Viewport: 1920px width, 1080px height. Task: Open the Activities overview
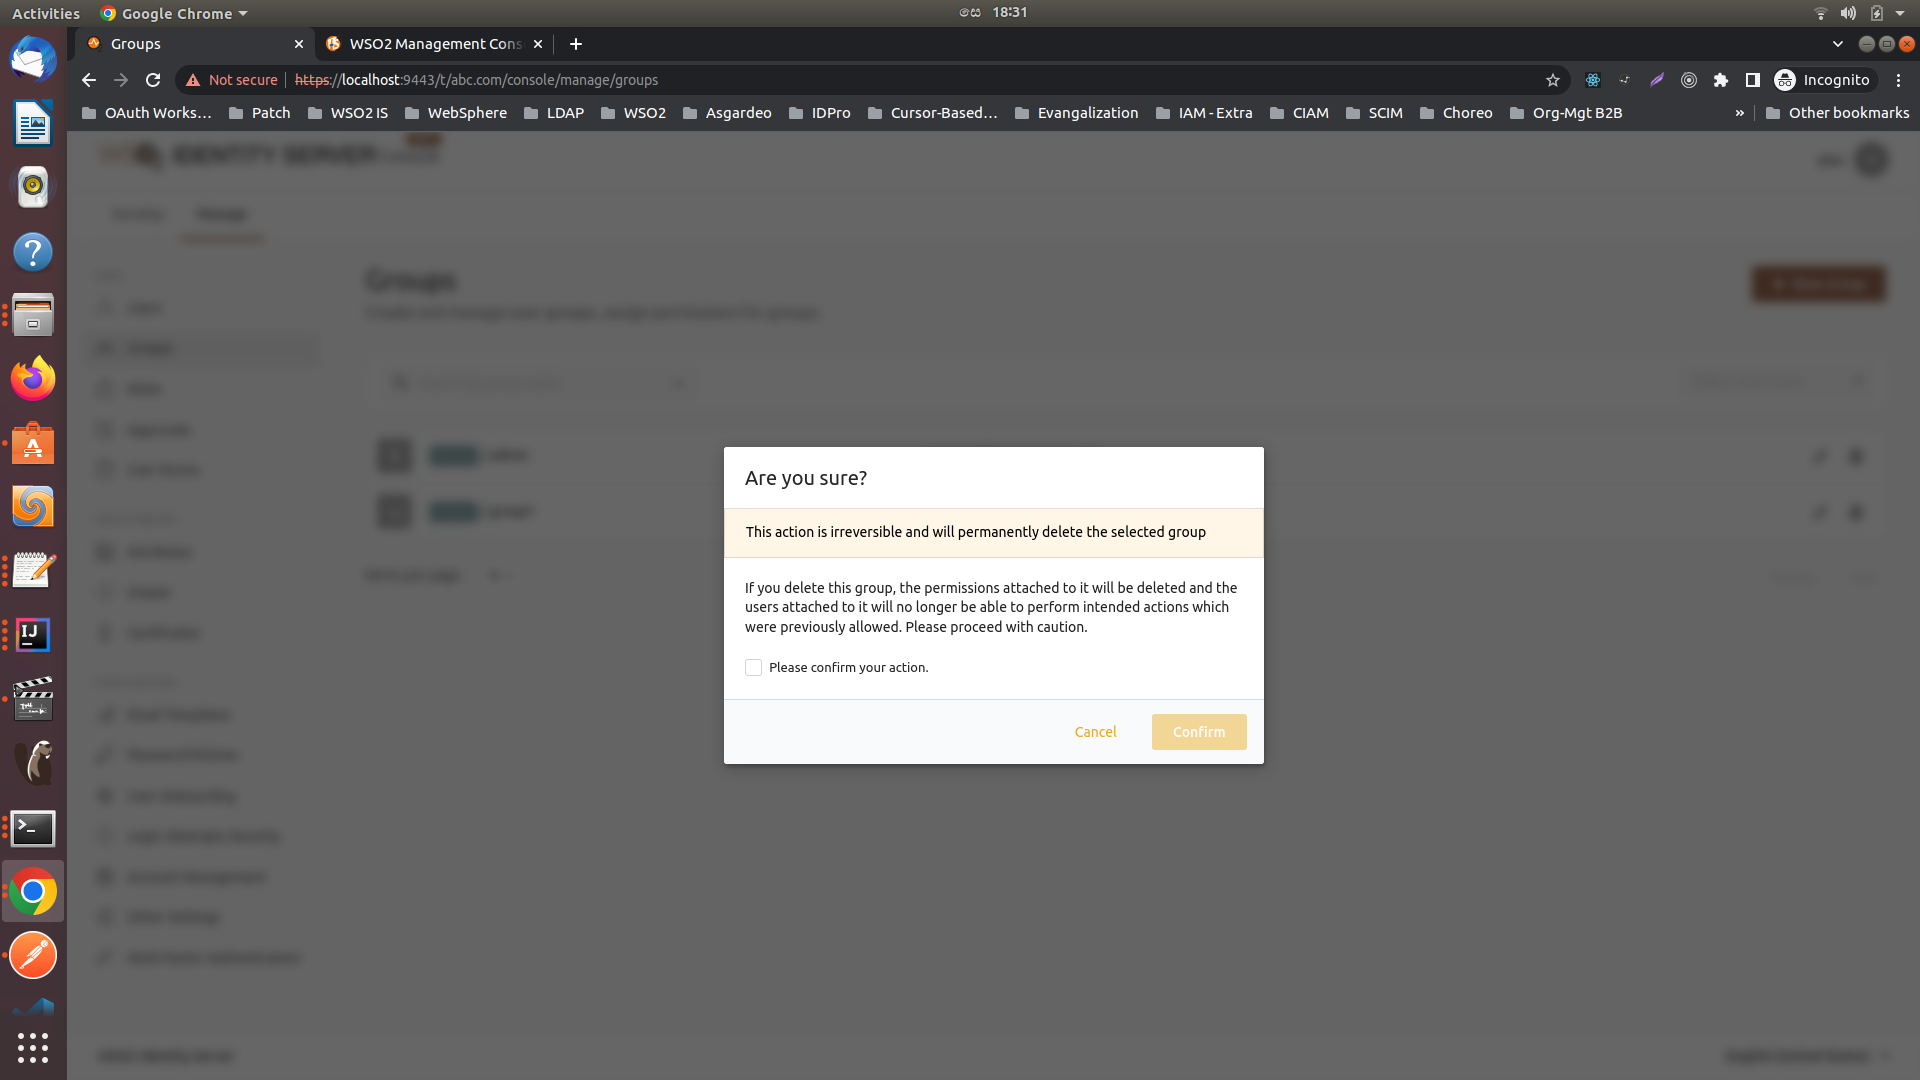point(45,13)
